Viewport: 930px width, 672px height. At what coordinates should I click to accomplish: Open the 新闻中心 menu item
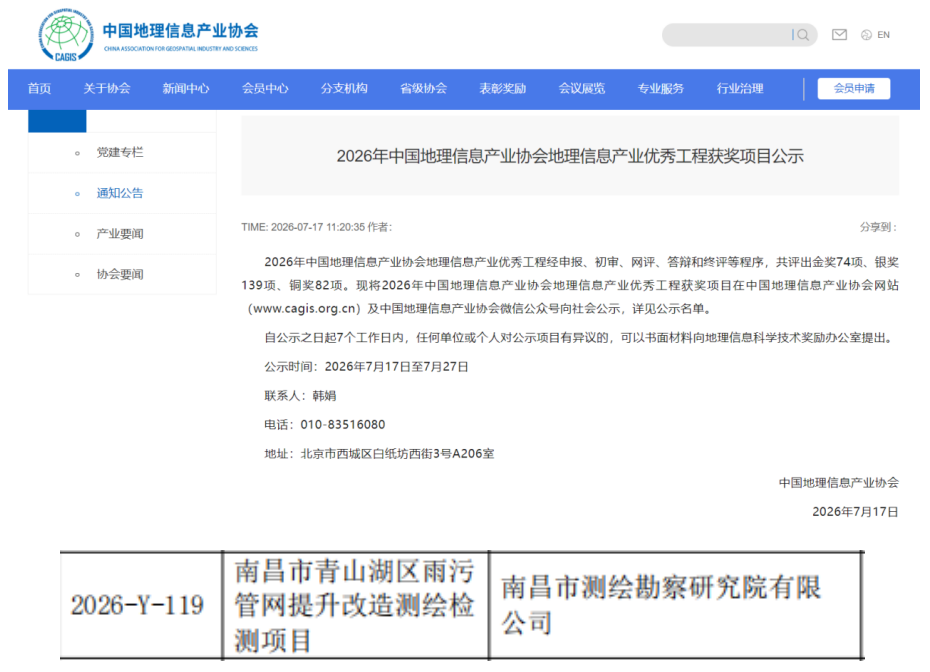pos(186,88)
